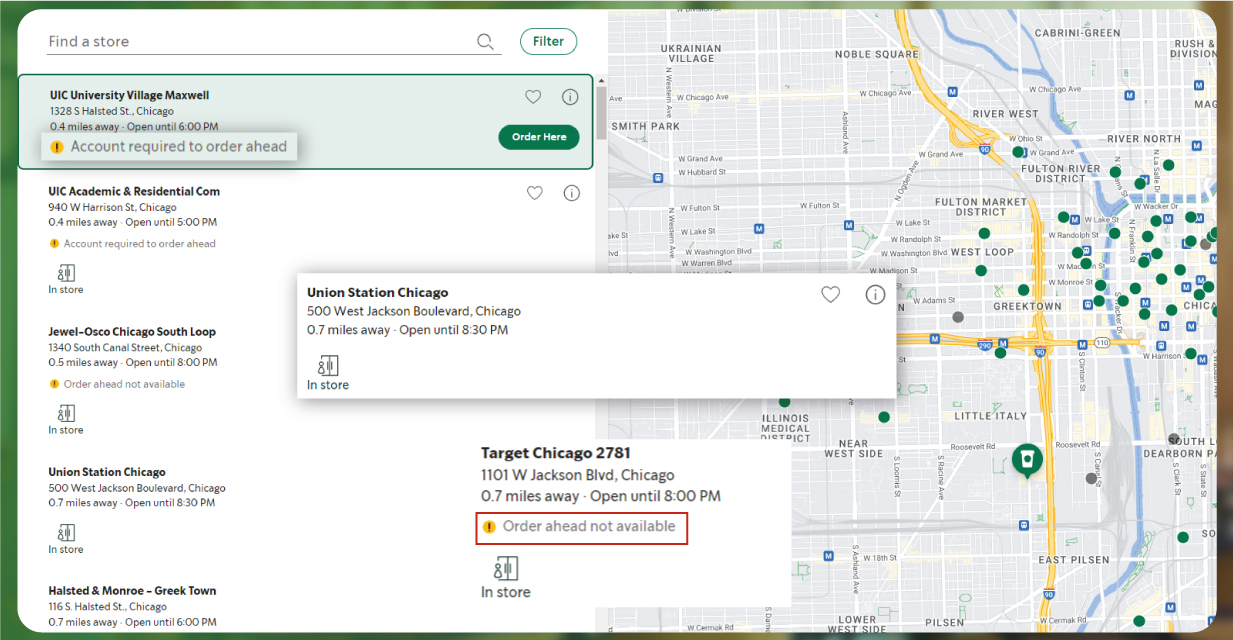Click UKRAINIAN VILLAGE label on map
The image size is (1233, 640).
pyautogui.click(x=692, y=53)
